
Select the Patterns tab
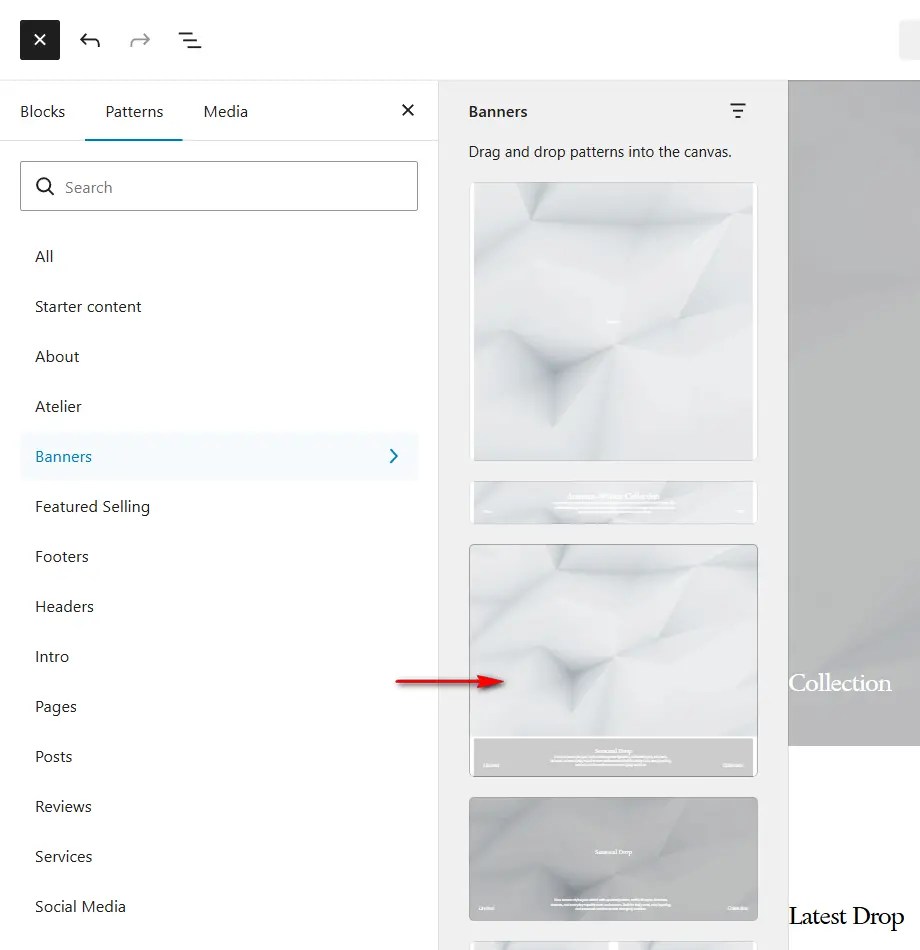[x=134, y=111]
